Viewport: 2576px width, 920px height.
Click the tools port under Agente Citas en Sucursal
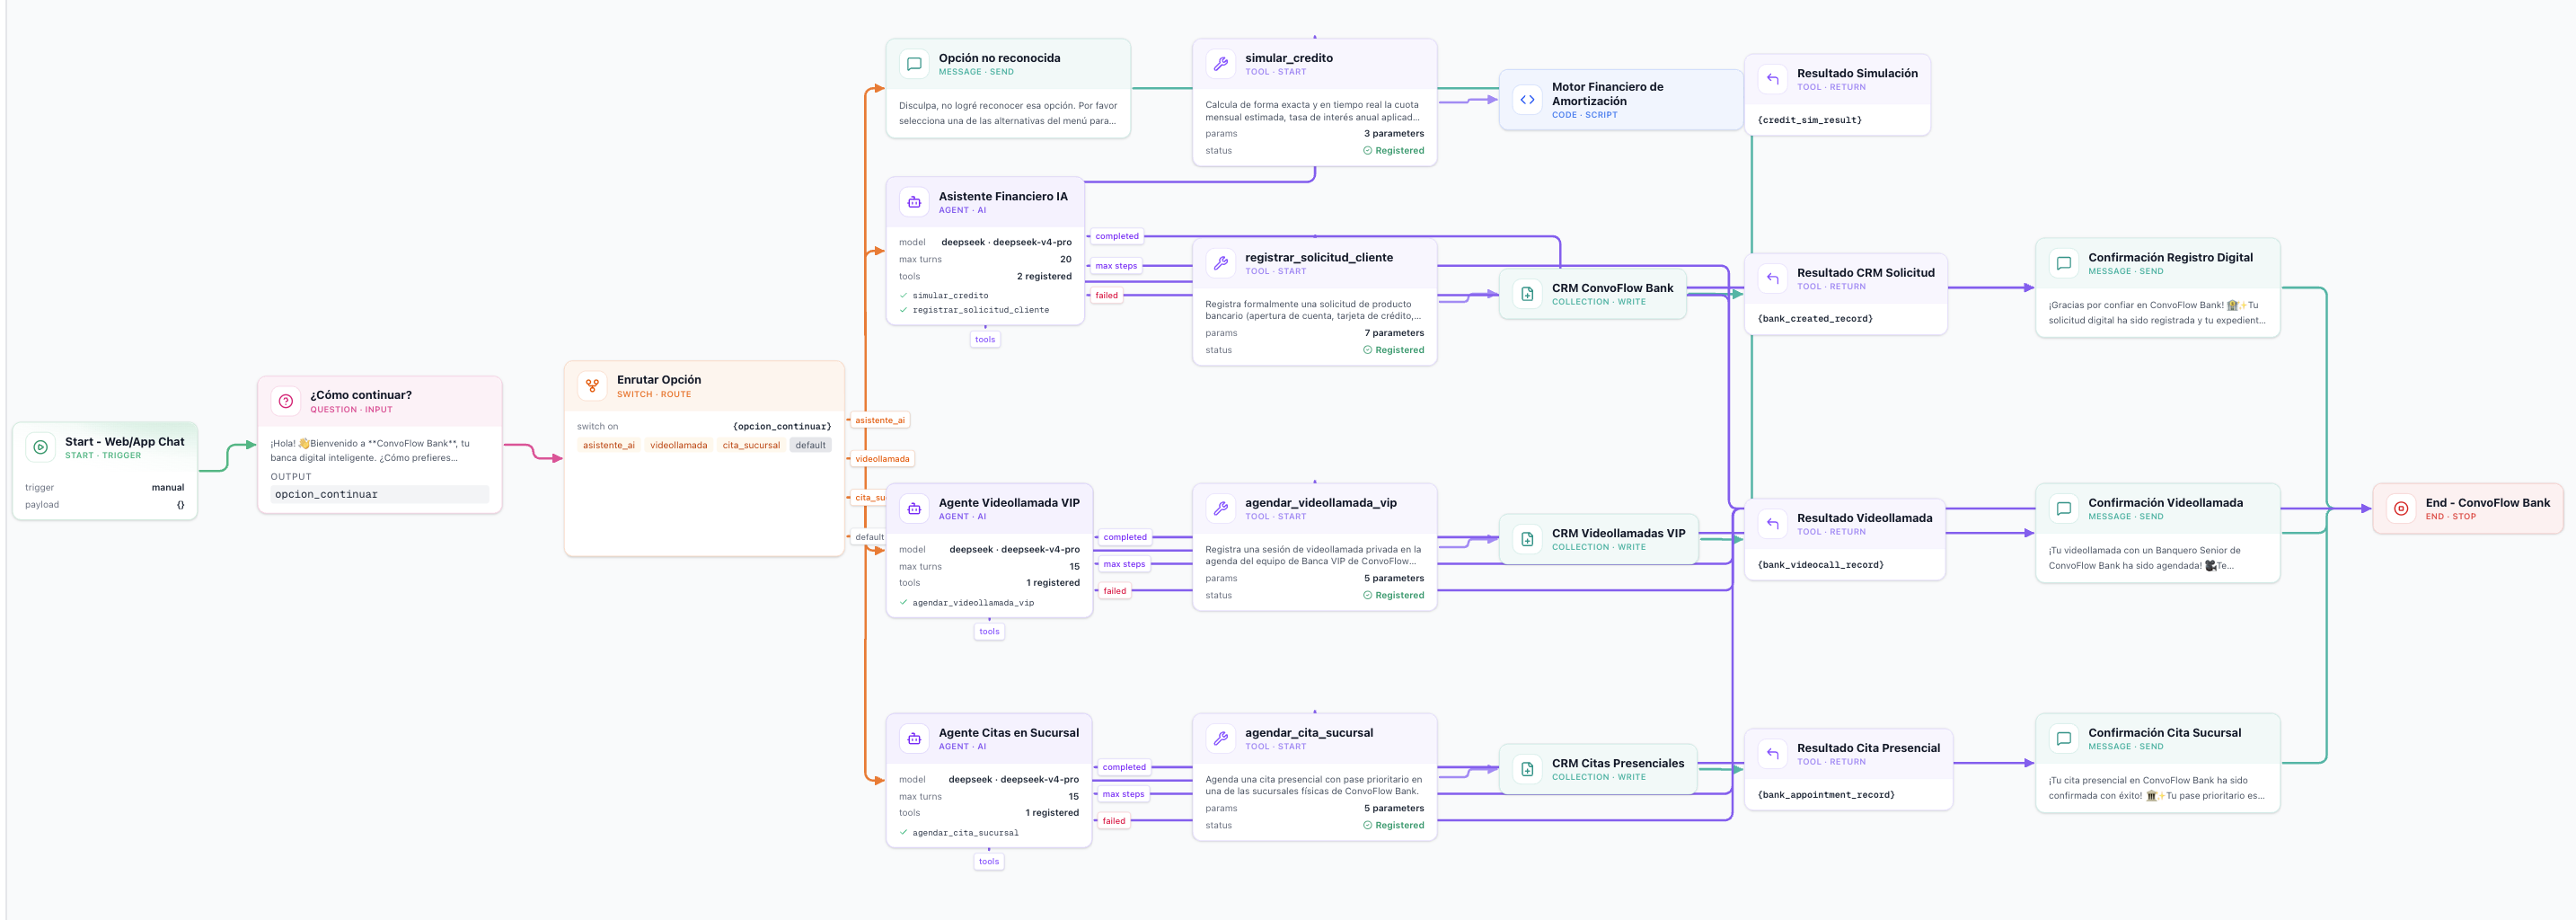tap(989, 861)
